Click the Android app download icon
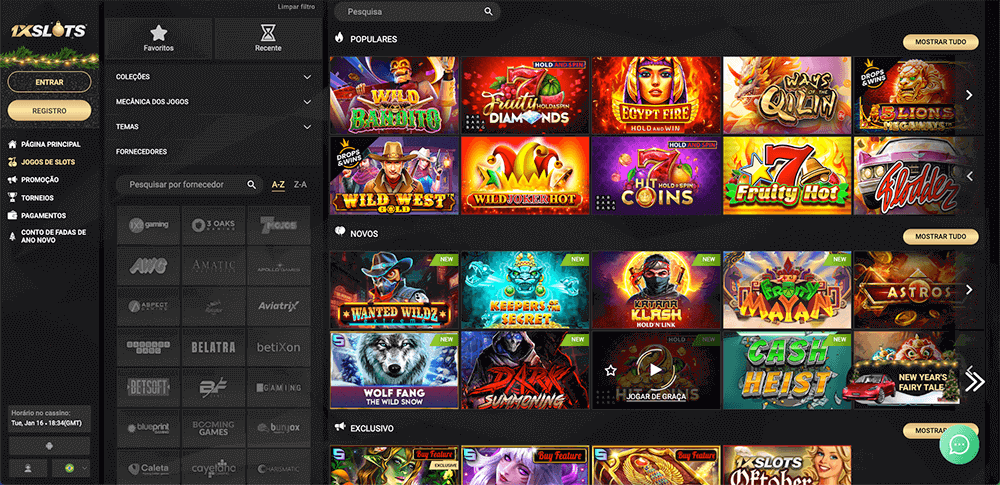1000x485 pixels. [x=50, y=444]
